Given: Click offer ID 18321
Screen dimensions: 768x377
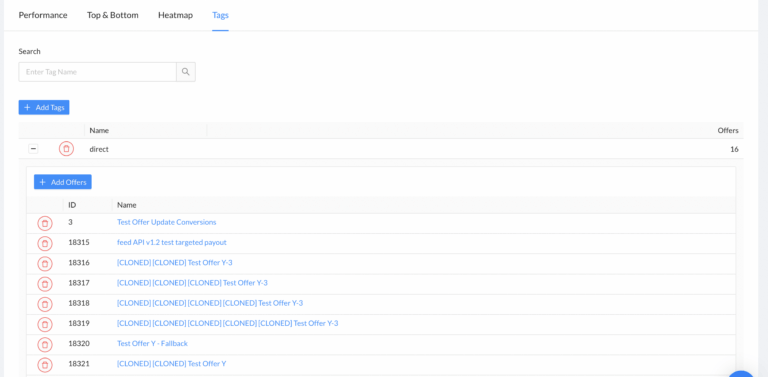Looking at the screenshot, I should click(x=79, y=364).
